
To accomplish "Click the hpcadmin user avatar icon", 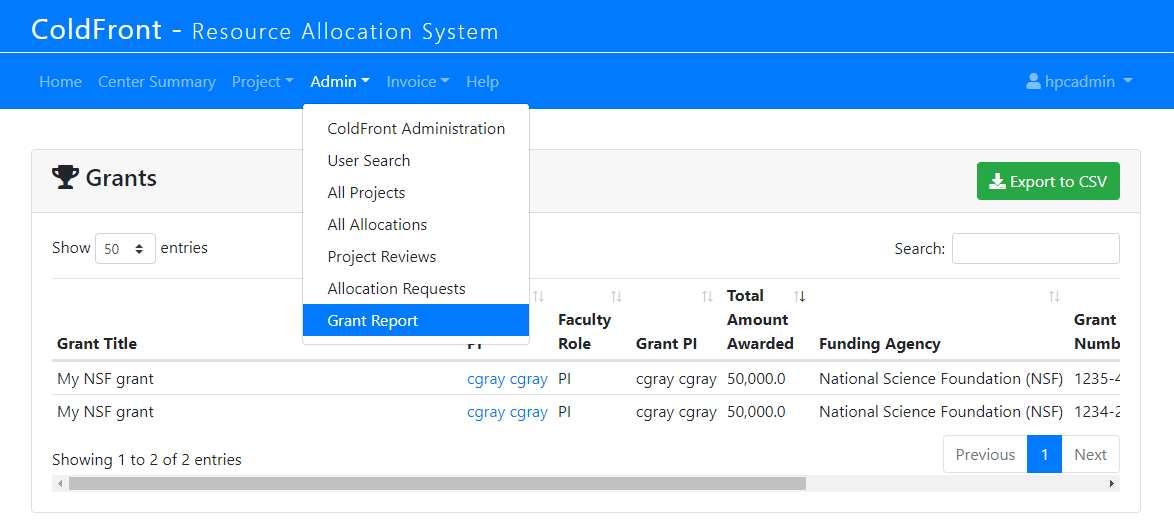I will tap(1034, 82).
